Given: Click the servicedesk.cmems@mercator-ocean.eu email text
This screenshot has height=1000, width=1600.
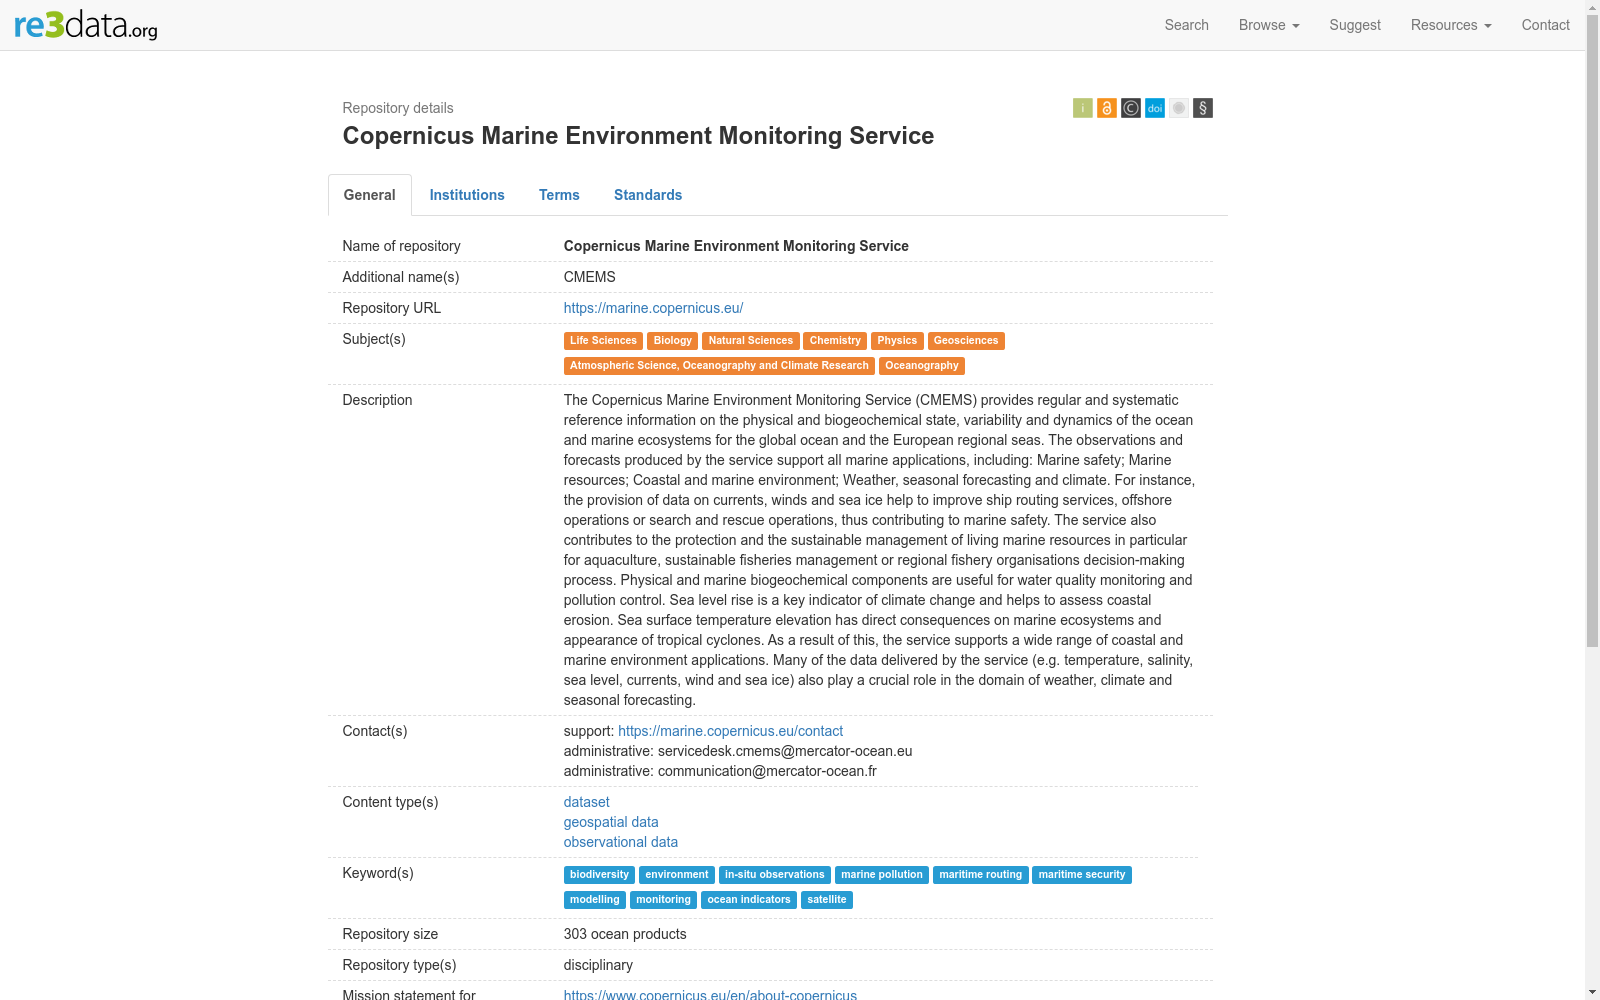Looking at the screenshot, I should [x=785, y=751].
